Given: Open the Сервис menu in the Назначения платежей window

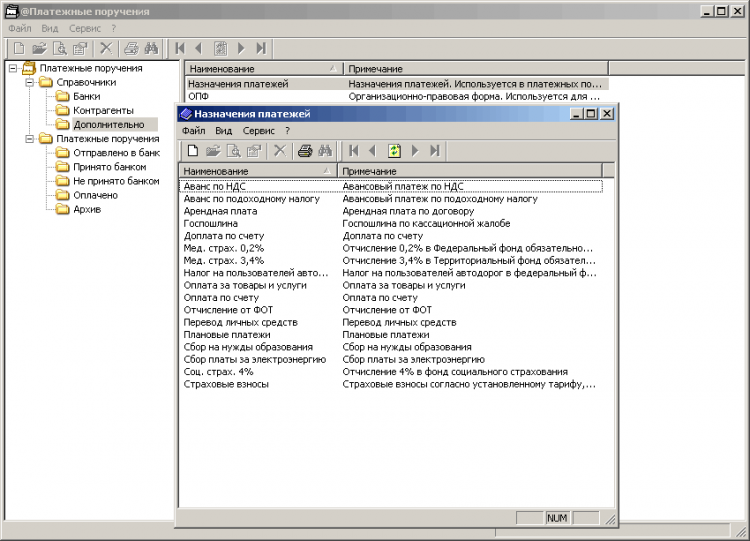Looking at the screenshot, I should click(x=259, y=130).
